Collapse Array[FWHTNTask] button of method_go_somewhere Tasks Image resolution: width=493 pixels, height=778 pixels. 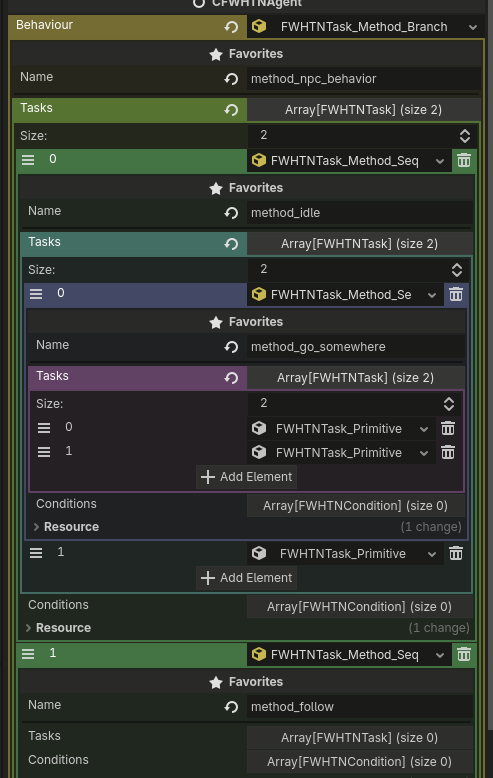[355, 378]
